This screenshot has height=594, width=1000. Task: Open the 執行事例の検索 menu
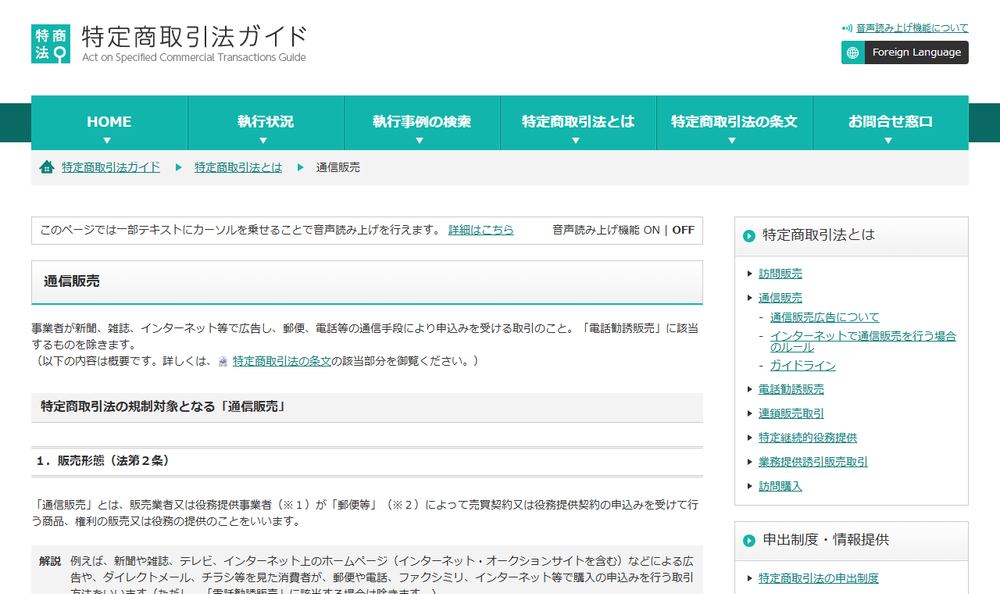click(x=422, y=123)
